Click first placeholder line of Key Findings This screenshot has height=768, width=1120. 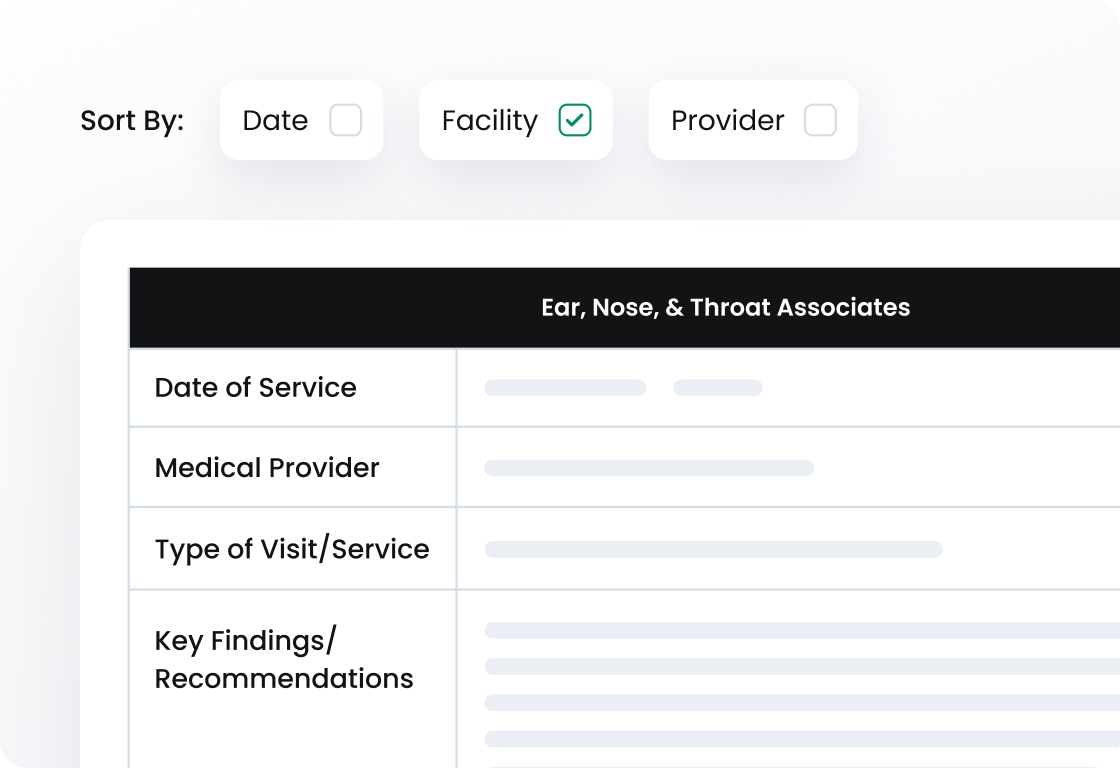pos(802,630)
